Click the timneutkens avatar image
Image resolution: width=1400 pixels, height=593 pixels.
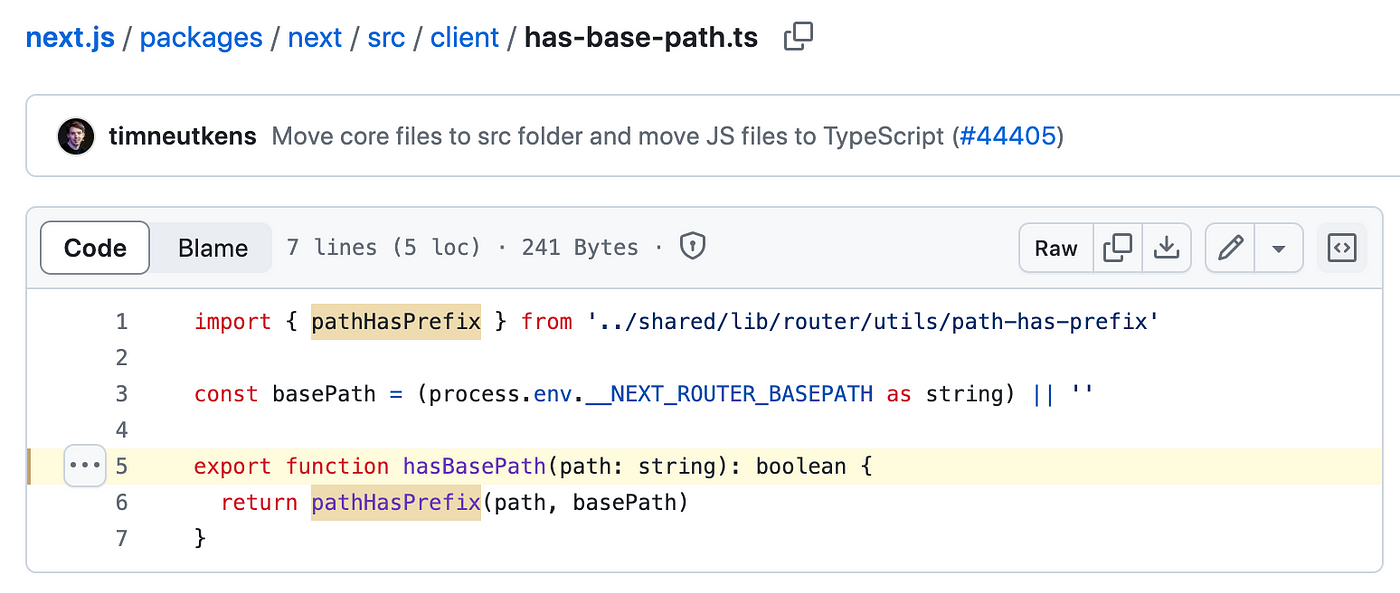tap(76, 136)
